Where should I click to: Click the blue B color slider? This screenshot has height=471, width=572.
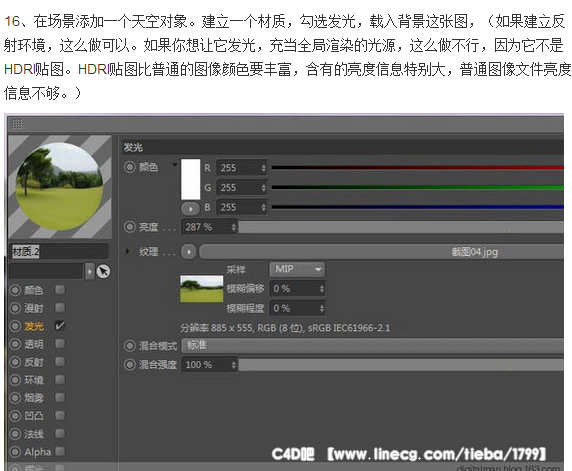[418, 207]
